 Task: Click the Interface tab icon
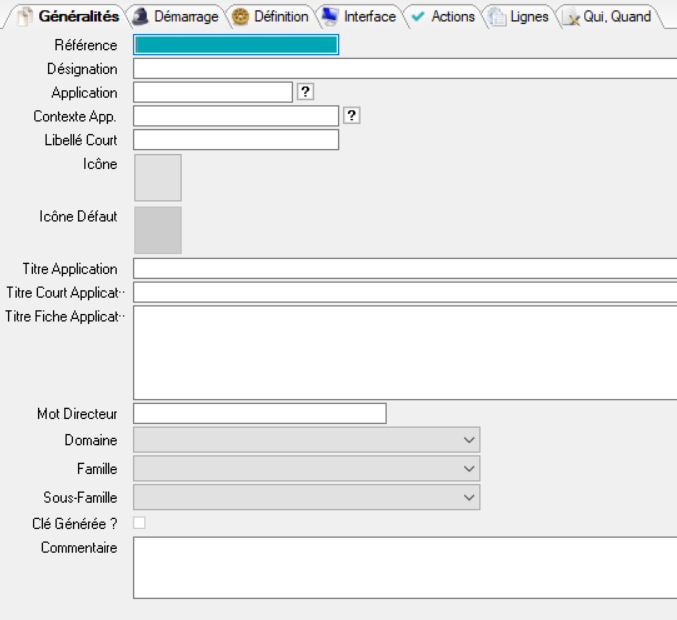click(330, 17)
